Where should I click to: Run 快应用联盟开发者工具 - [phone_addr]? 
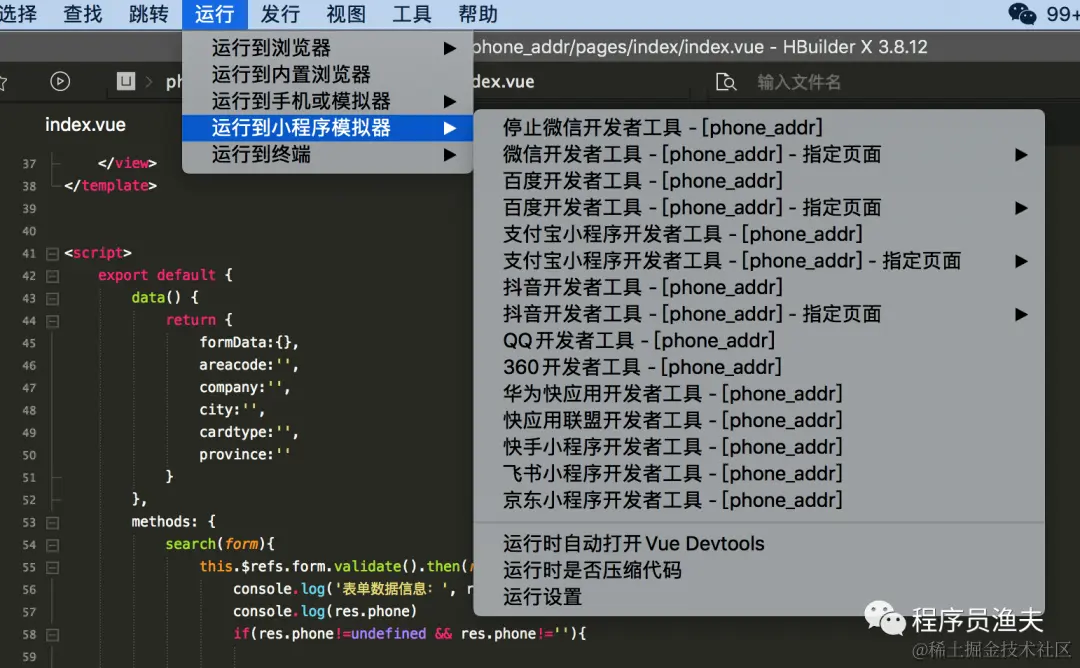[759, 420]
